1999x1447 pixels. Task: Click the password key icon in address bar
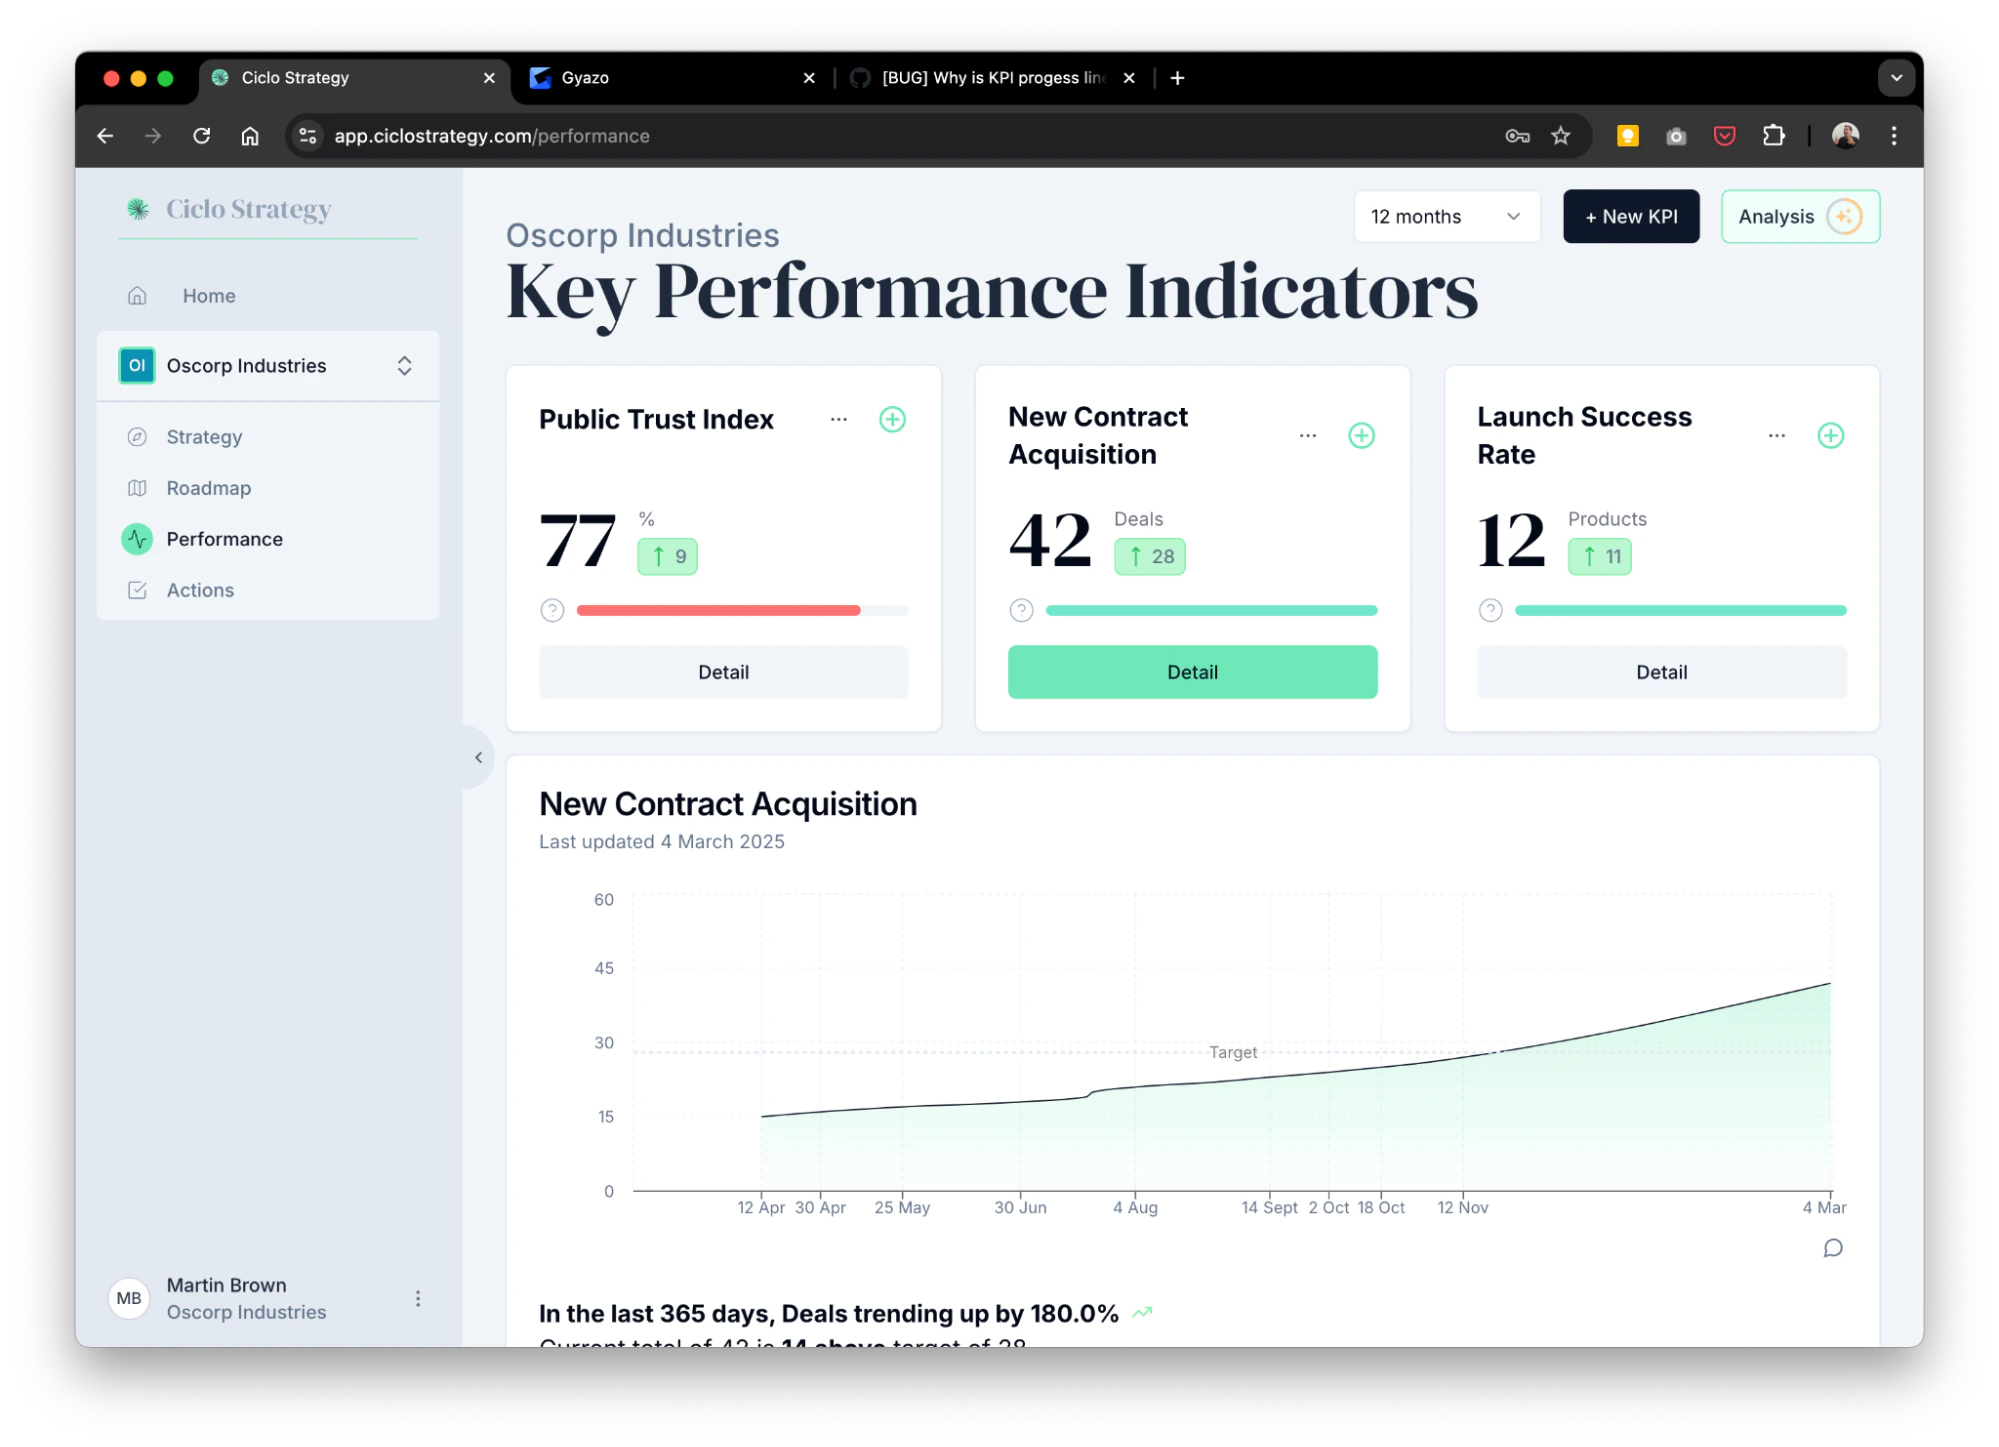tap(1517, 136)
